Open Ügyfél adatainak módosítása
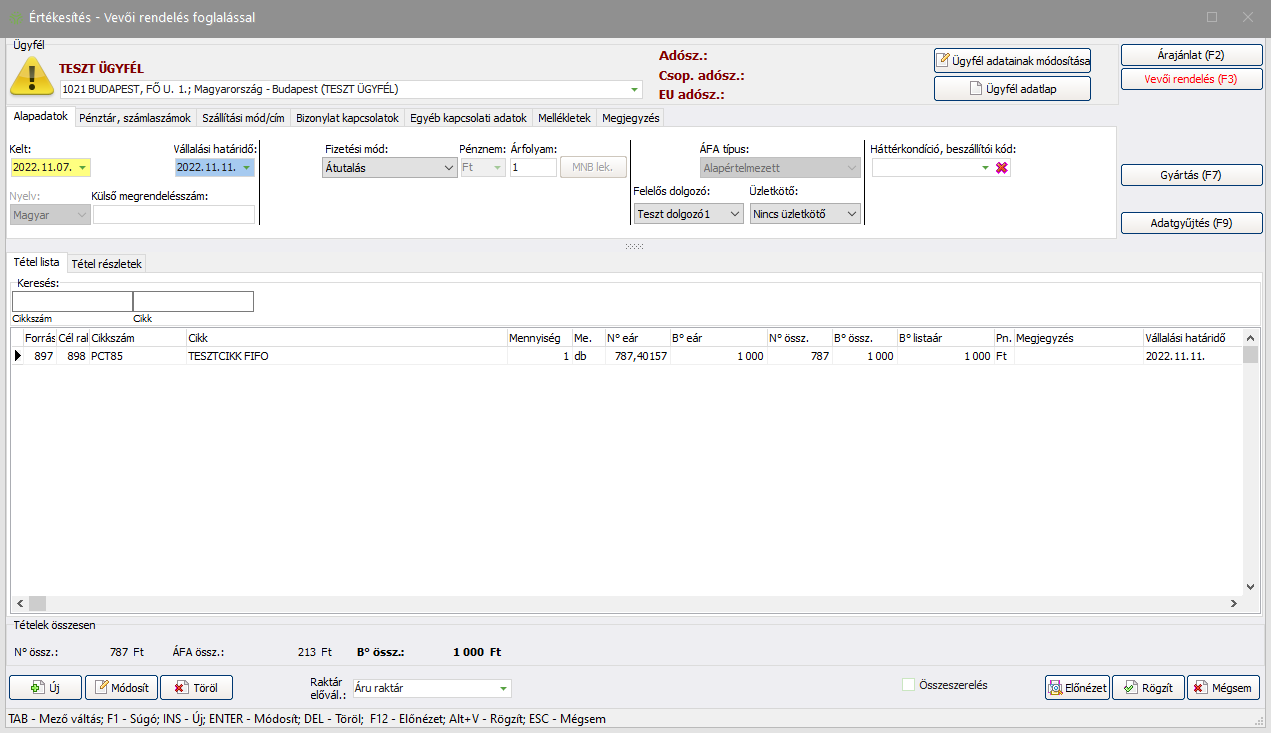Image resolution: width=1271 pixels, height=733 pixels. coord(1012,61)
